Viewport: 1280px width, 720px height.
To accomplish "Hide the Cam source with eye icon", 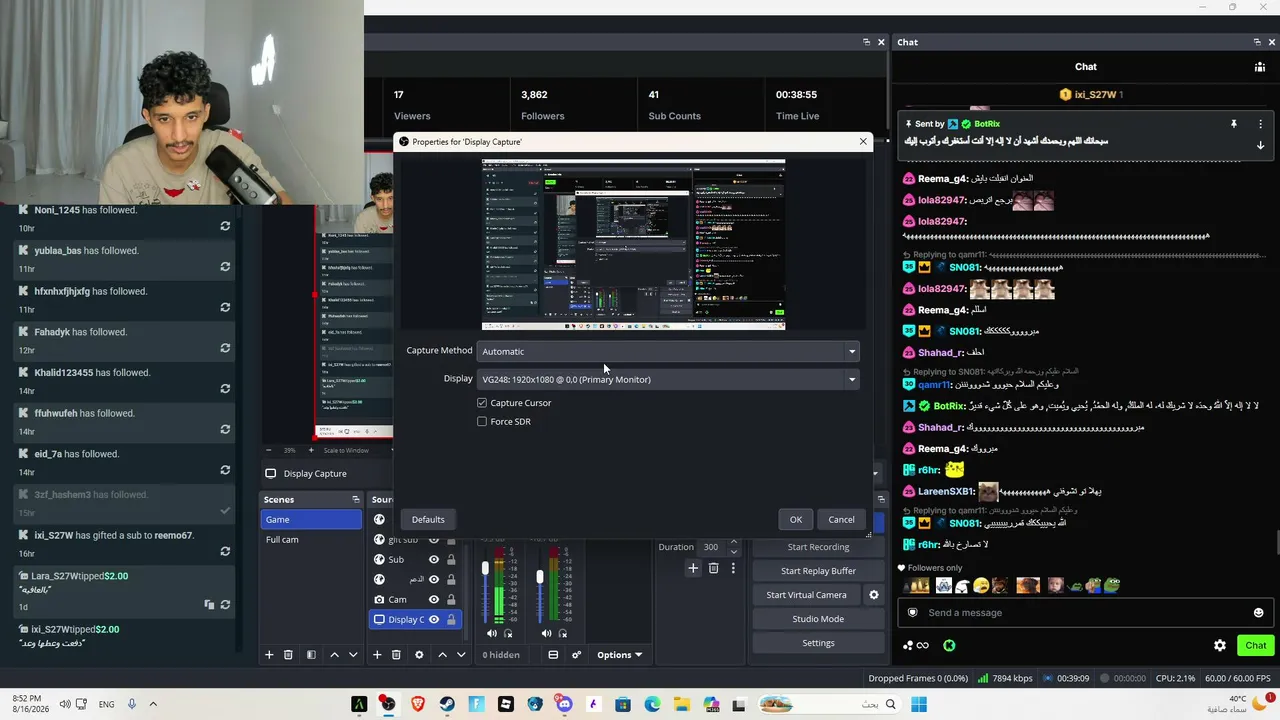I will (434, 600).
